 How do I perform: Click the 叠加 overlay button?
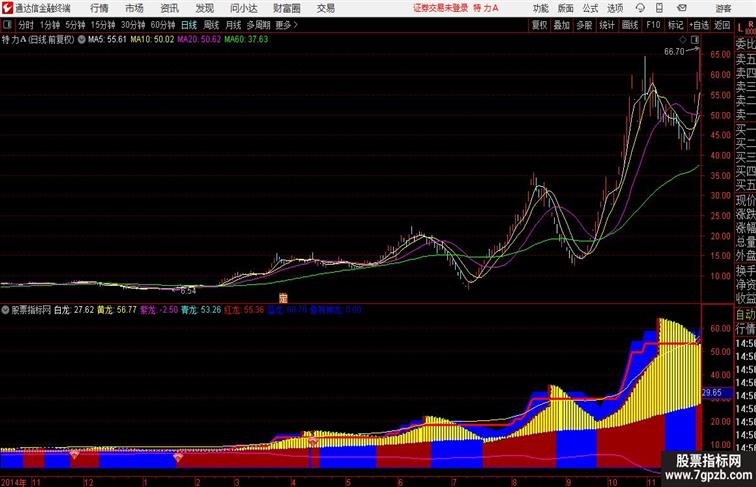562,25
